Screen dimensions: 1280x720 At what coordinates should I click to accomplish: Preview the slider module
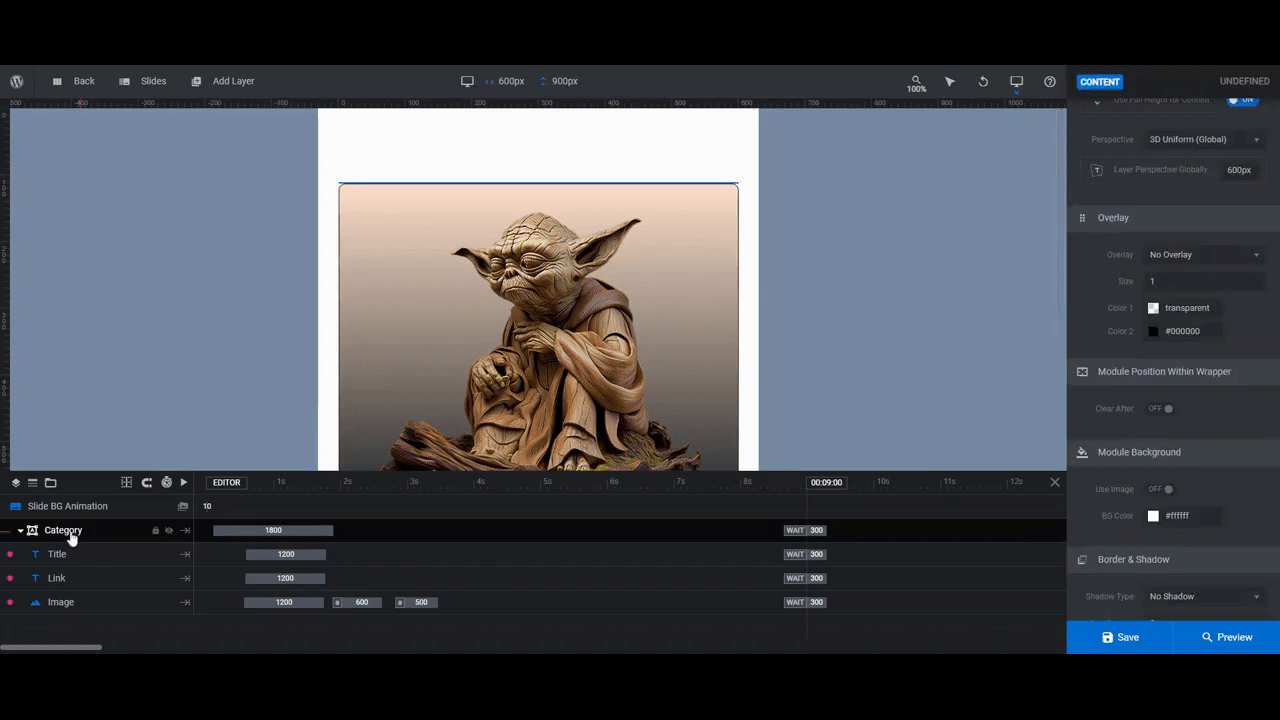click(x=1226, y=637)
